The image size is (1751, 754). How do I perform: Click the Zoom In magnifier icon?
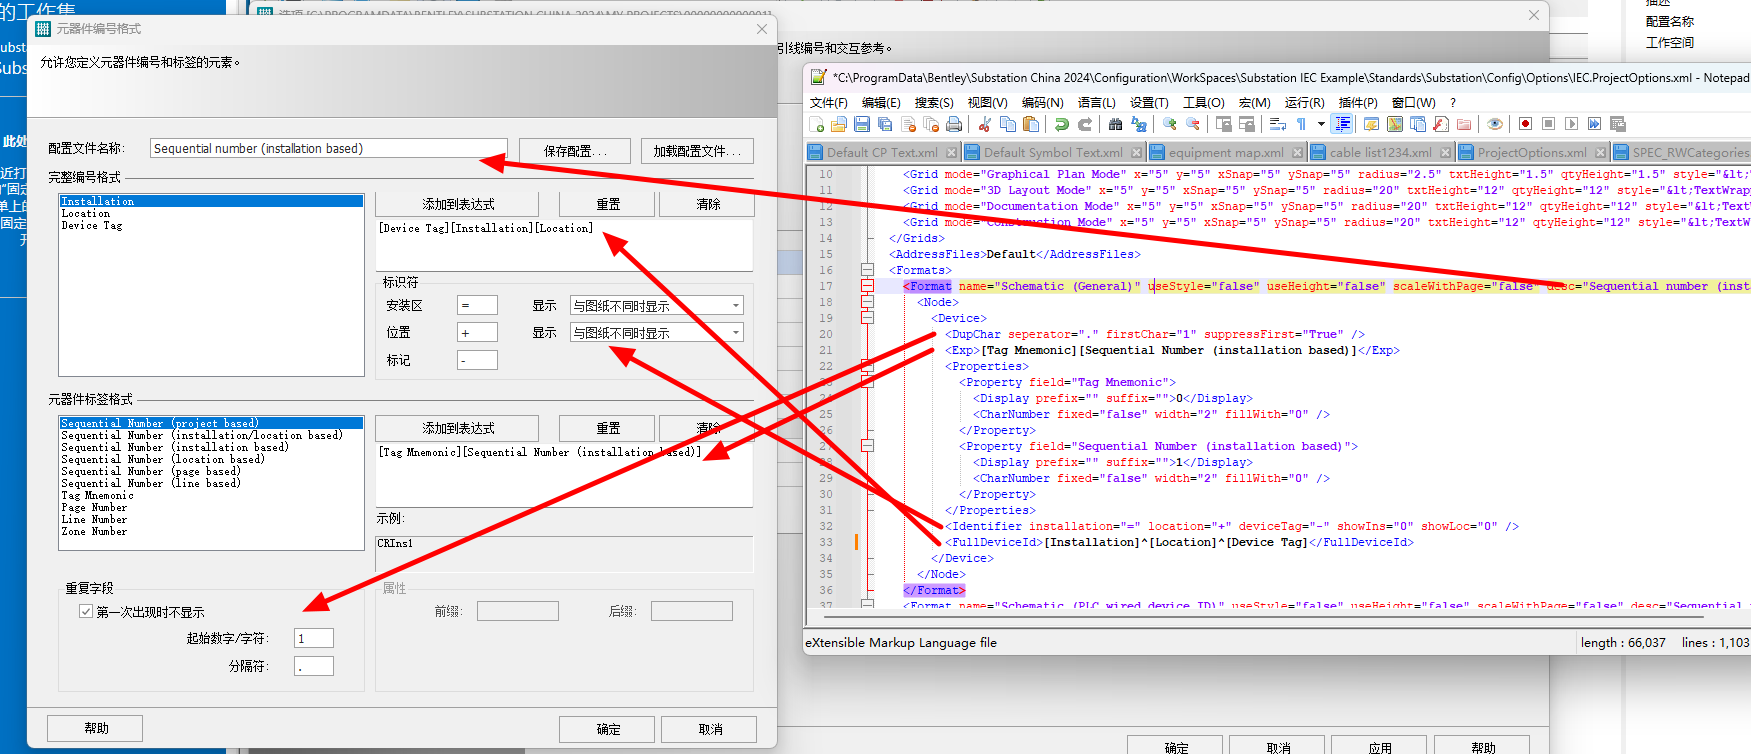(1169, 124)
